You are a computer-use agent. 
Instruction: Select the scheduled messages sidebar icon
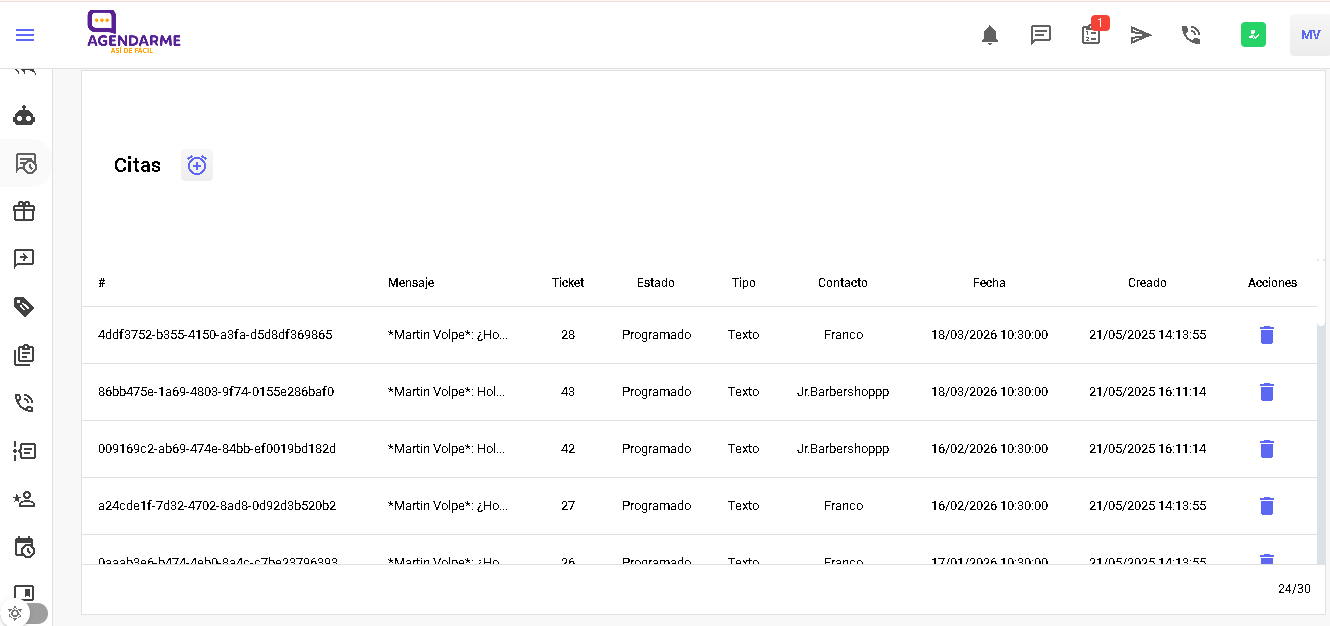tap(25, 164)
